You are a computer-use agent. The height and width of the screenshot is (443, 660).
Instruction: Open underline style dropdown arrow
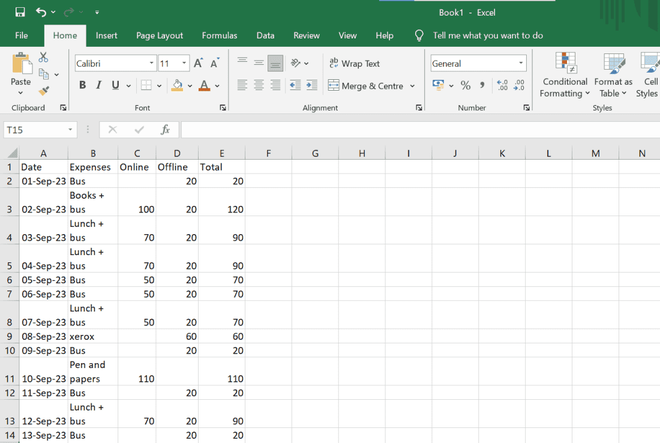128,86
